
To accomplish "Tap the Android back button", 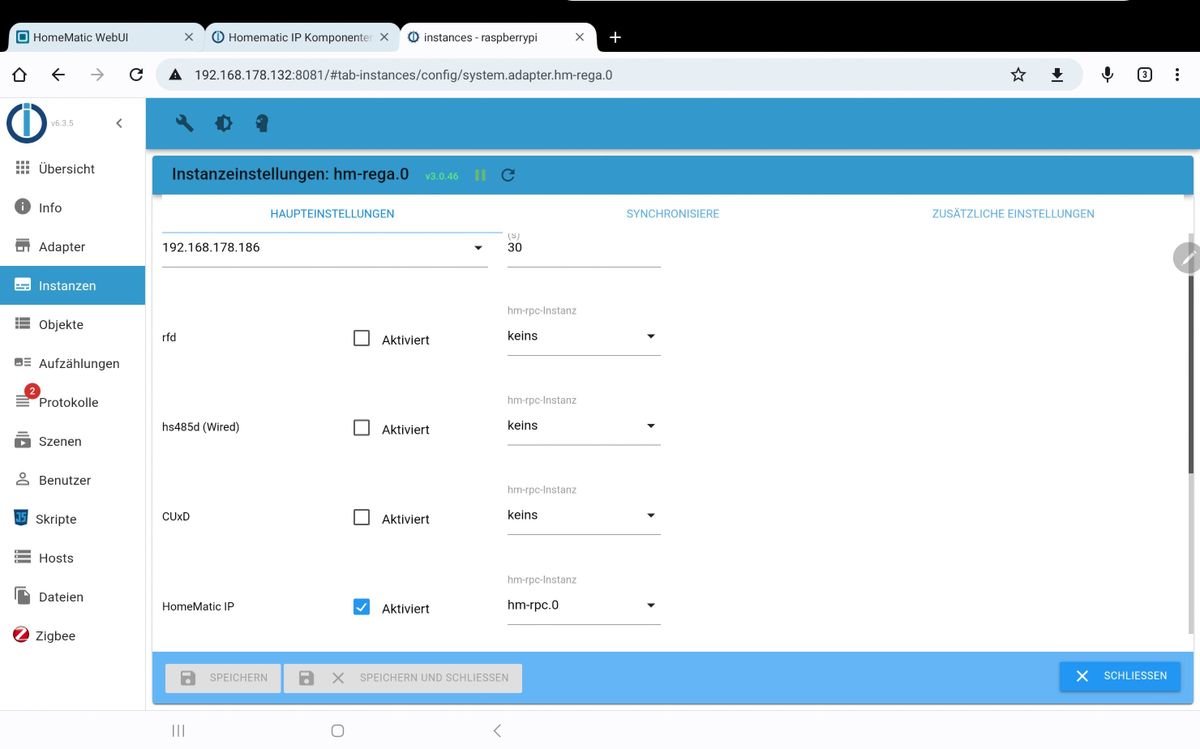I will (497, 731).
